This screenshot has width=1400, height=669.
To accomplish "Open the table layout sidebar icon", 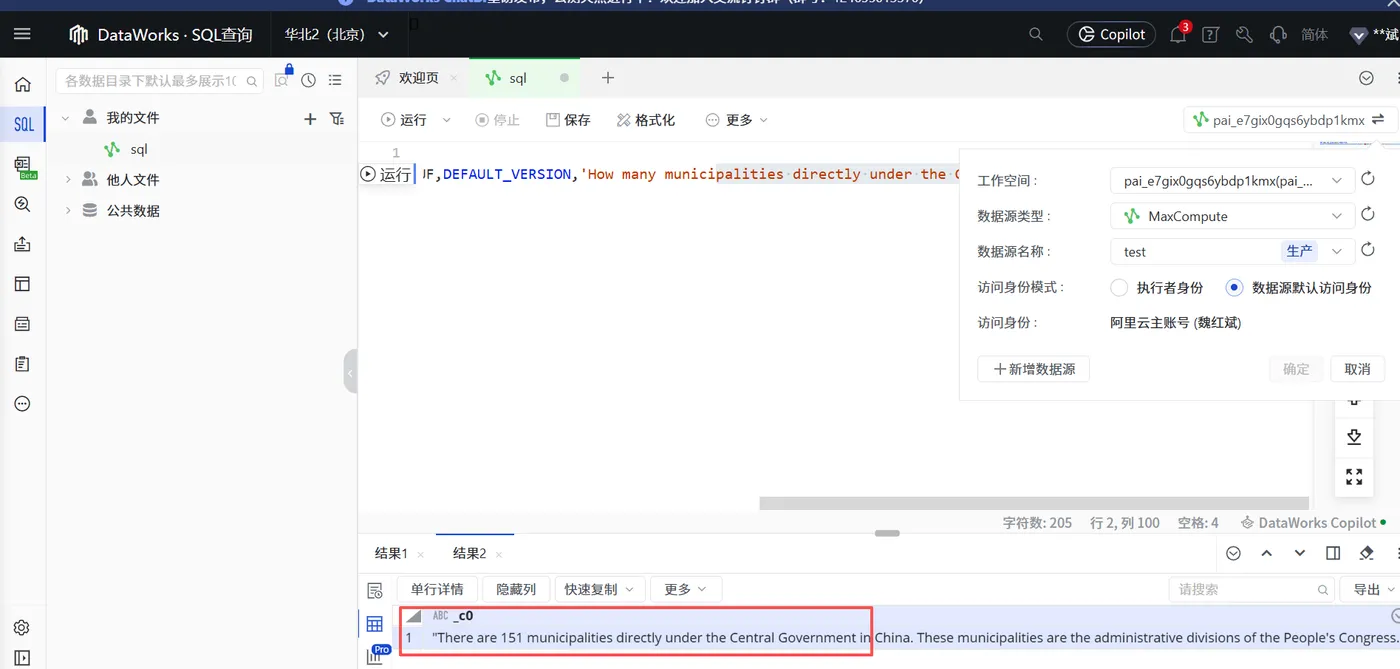I will (x=22, y=284).
